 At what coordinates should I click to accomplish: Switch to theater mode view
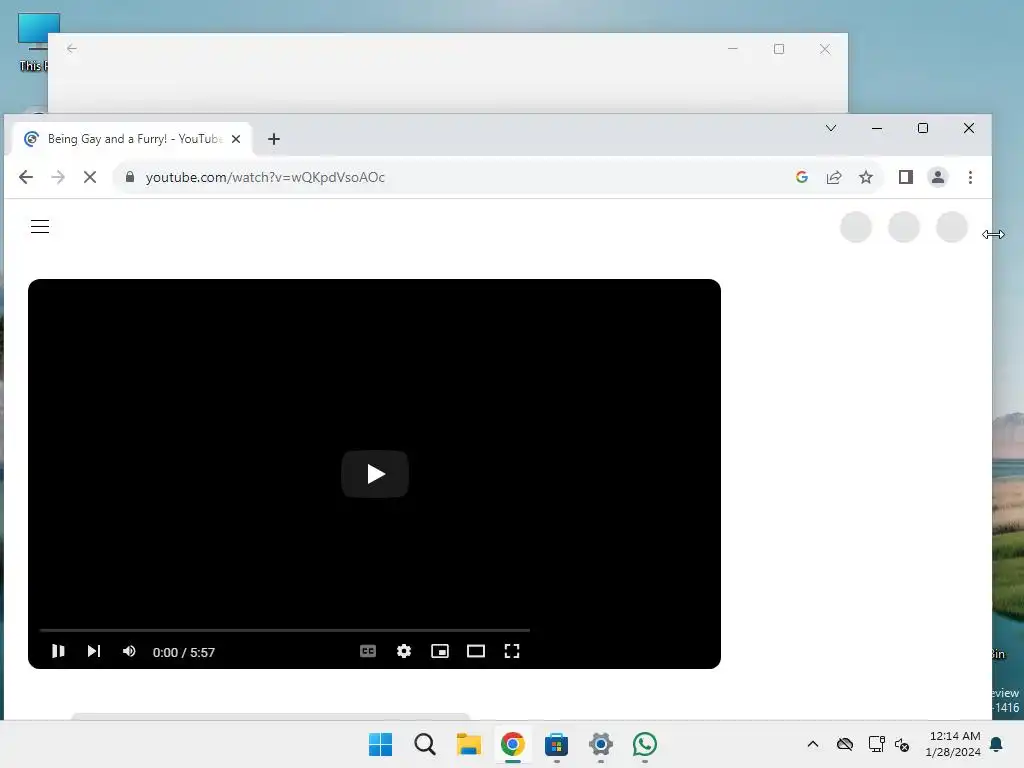coord(476,651)
